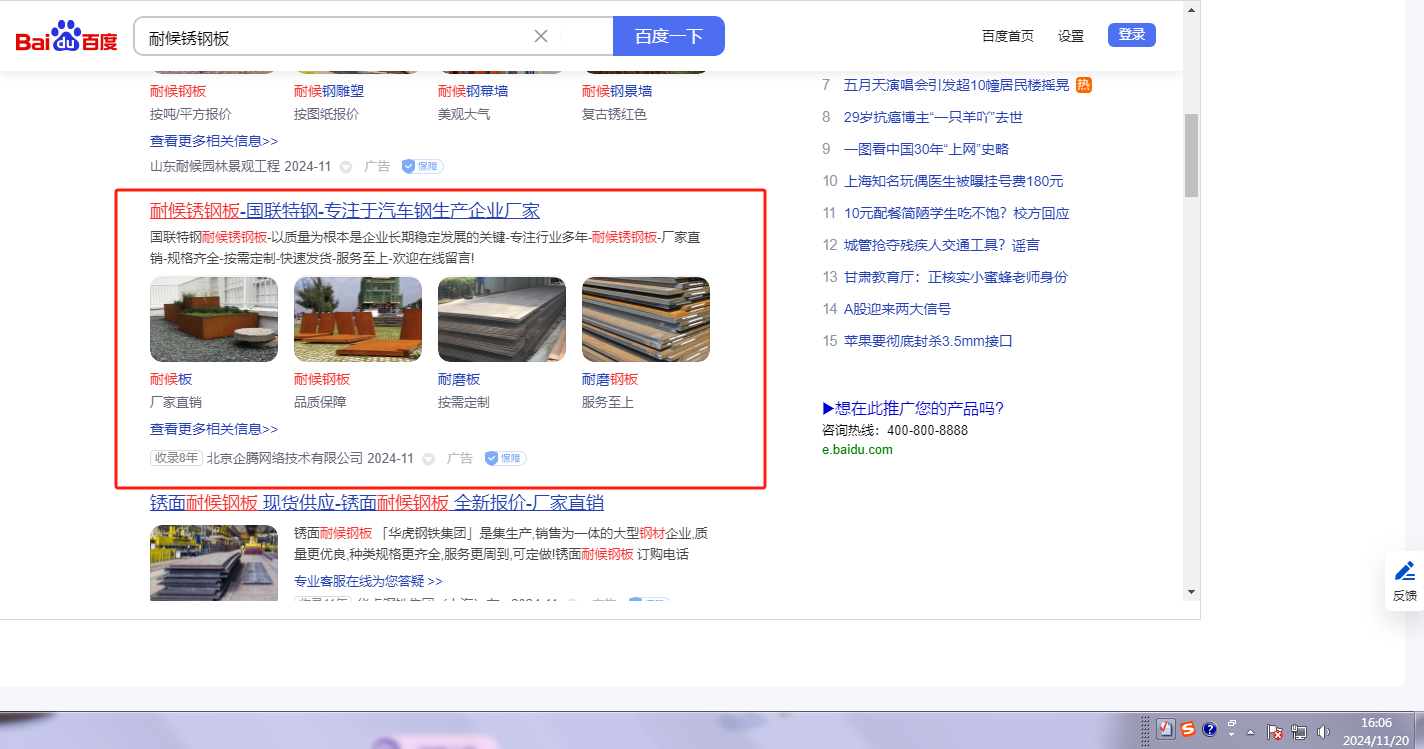Click 查看更多相关信息>> above 山东耐候园林景观工程
Image resolution: width=1424 pixels, height=749 pixels.
pos(214,141)
